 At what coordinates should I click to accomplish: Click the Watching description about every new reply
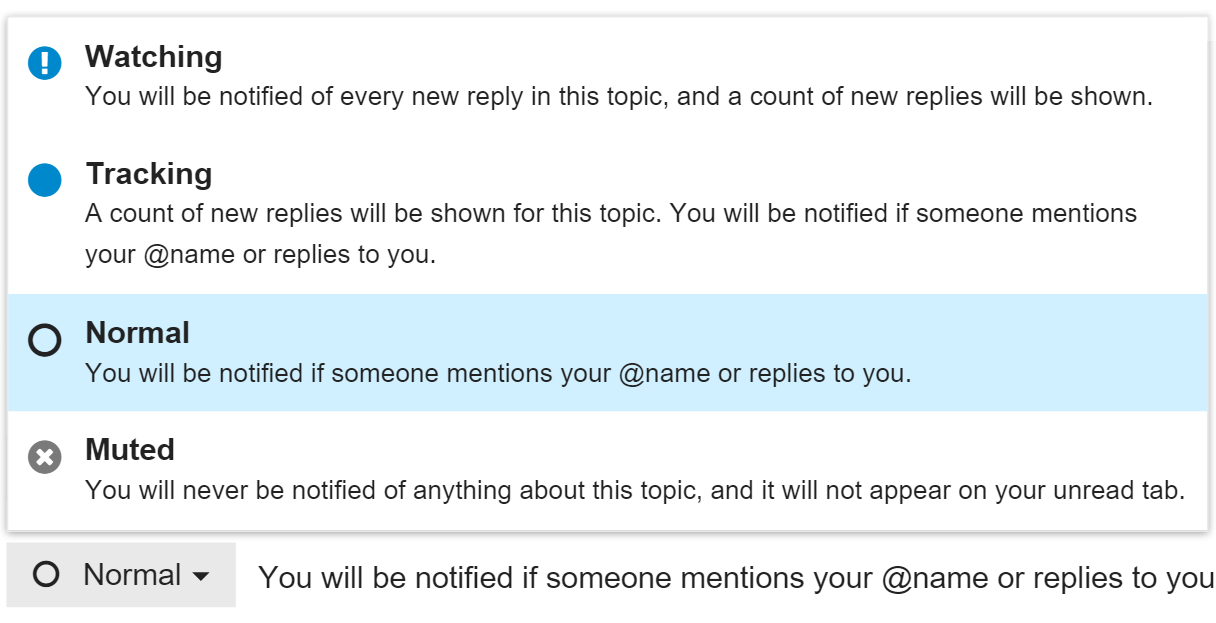pyautogui.click(x=619, y=97)
